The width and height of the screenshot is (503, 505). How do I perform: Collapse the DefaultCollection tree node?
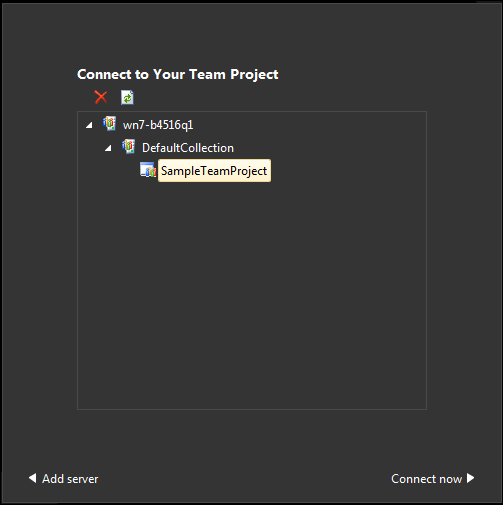tap(108, 148)
